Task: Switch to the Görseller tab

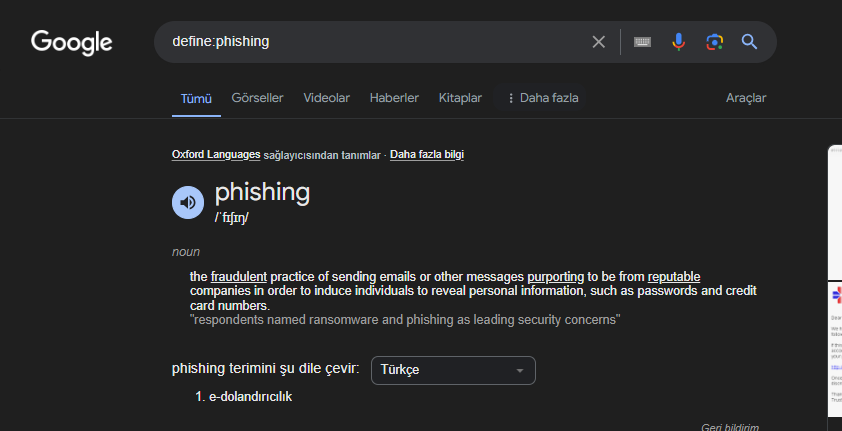Action: 257,98
